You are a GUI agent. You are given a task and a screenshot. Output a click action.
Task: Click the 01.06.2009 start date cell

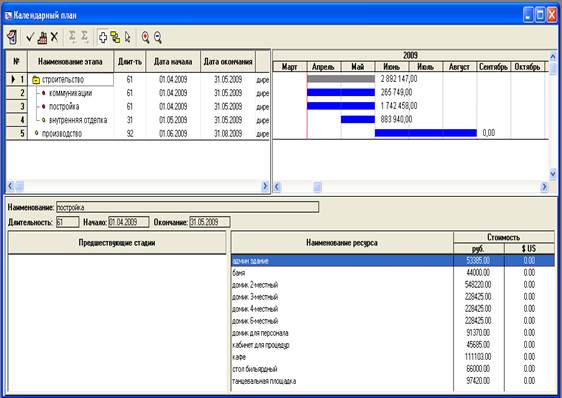173,134
